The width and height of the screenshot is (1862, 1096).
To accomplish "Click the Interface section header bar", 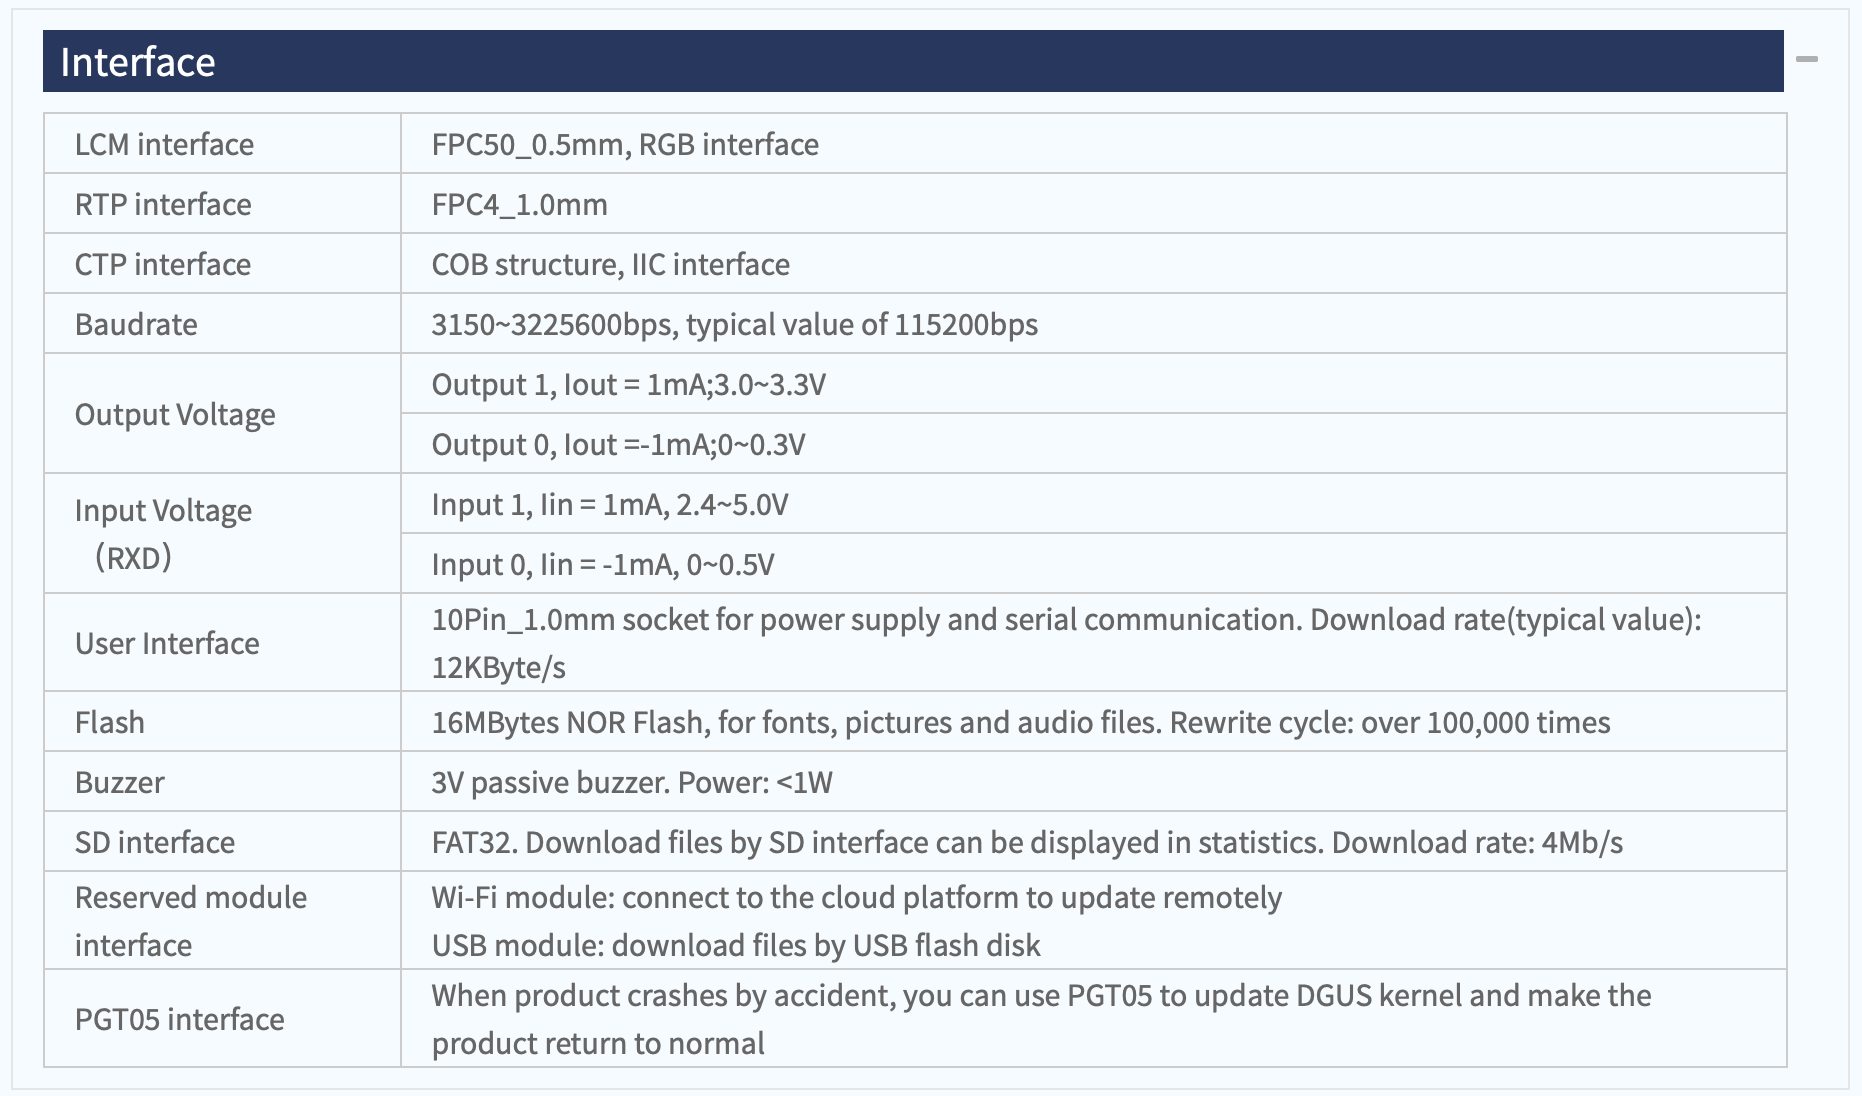I will tap(913, 61).
